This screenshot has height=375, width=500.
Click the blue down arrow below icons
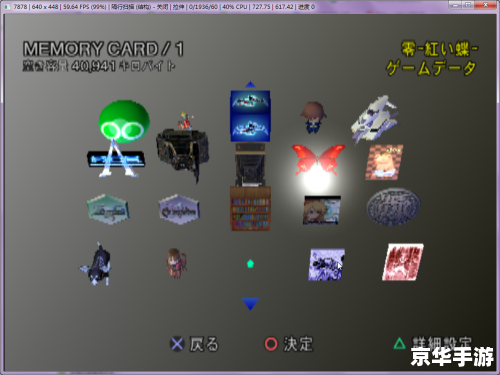click(x=250, y=304)
